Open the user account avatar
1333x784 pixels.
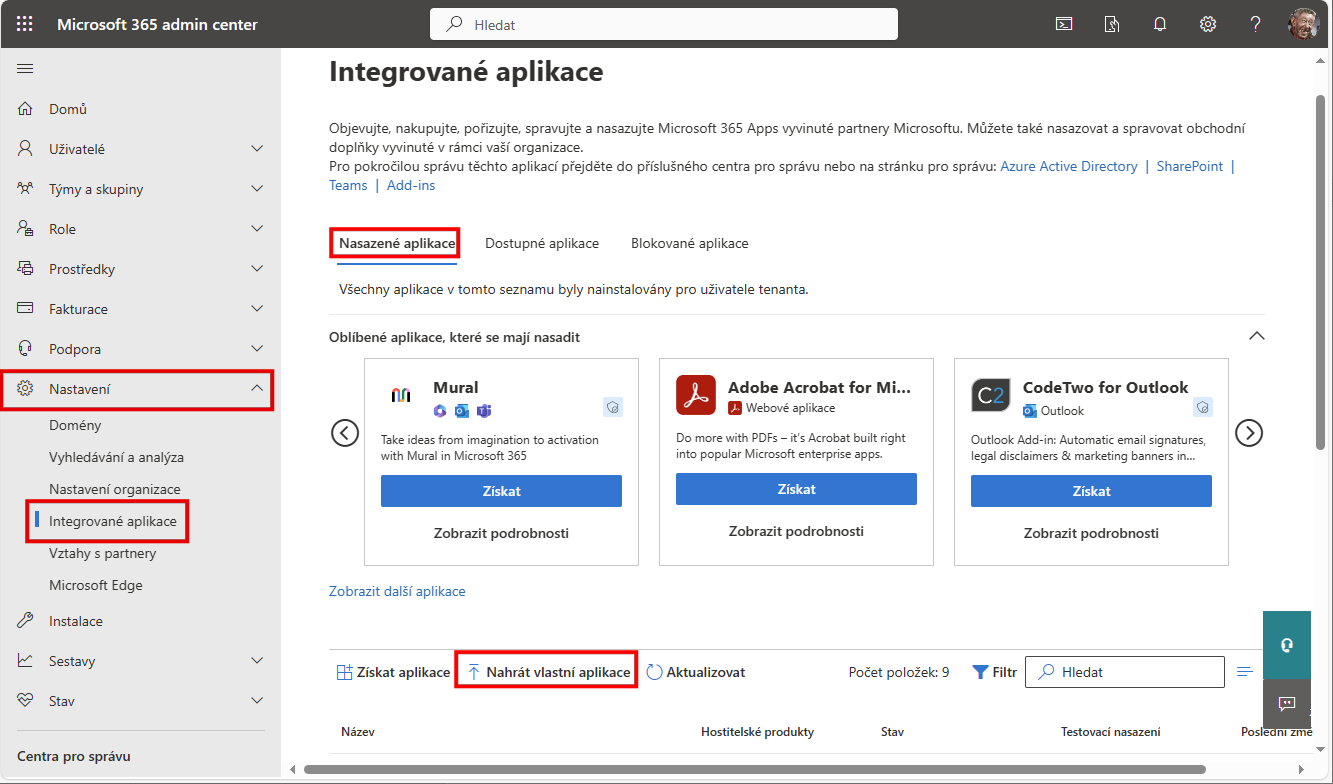point(1304,24)
